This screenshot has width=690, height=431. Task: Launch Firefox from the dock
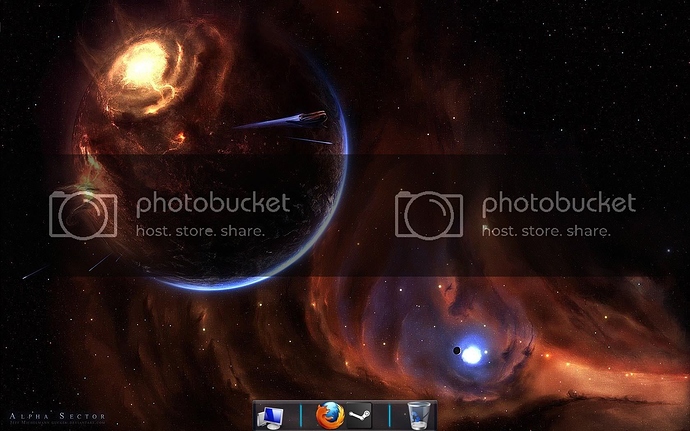330,415
